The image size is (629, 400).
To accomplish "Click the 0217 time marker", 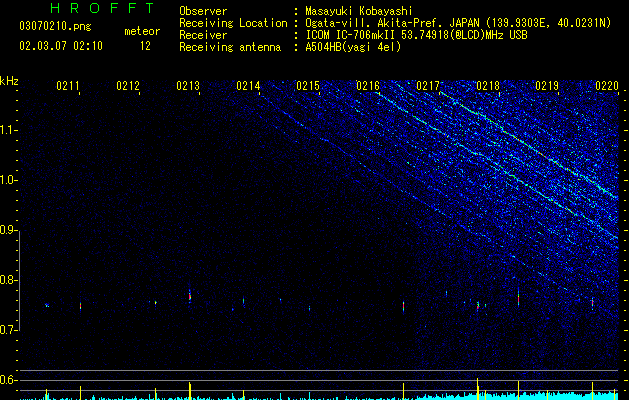I will 428,86.
